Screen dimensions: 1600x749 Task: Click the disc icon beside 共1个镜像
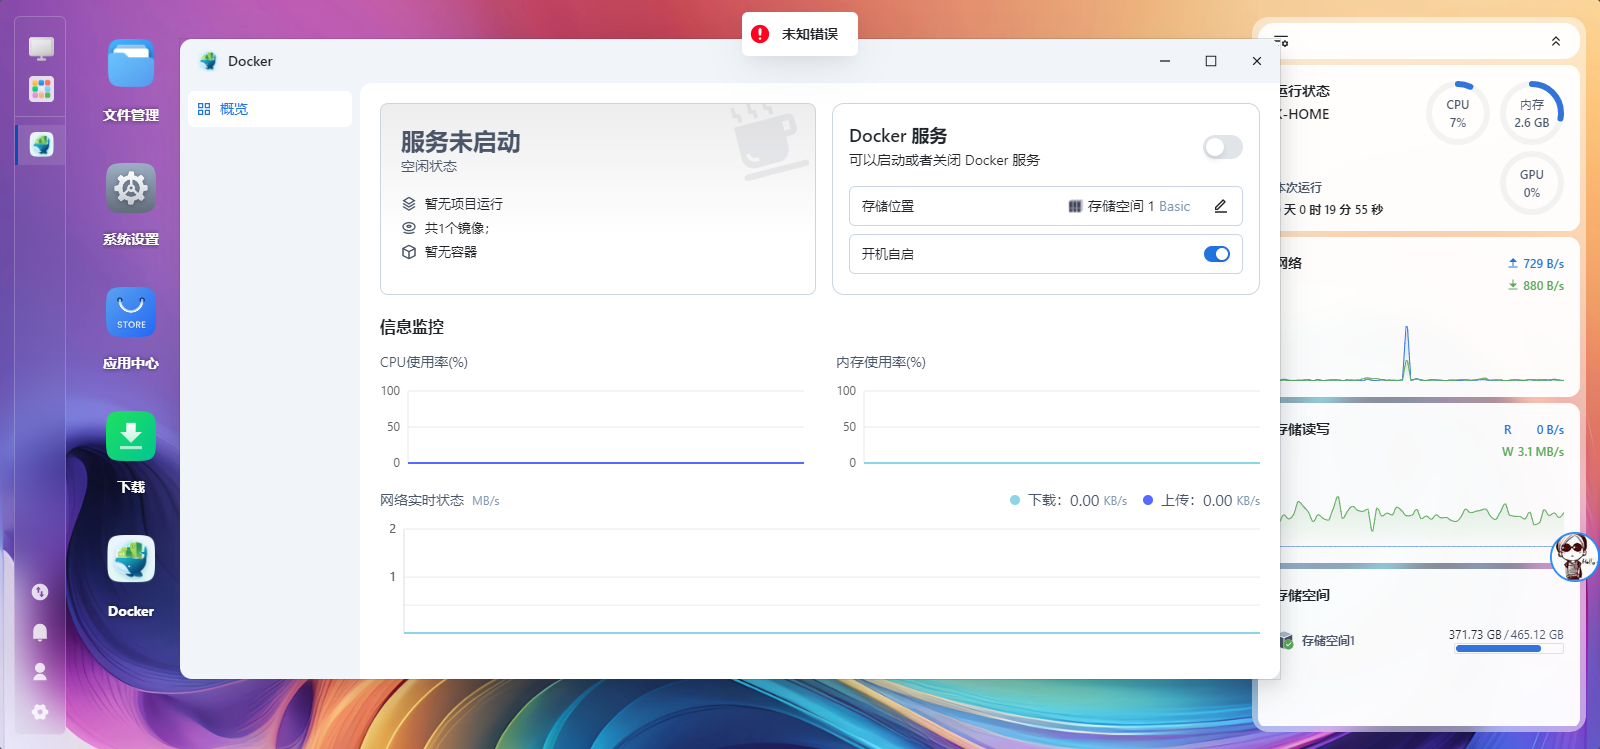click(x=409, y=228)
